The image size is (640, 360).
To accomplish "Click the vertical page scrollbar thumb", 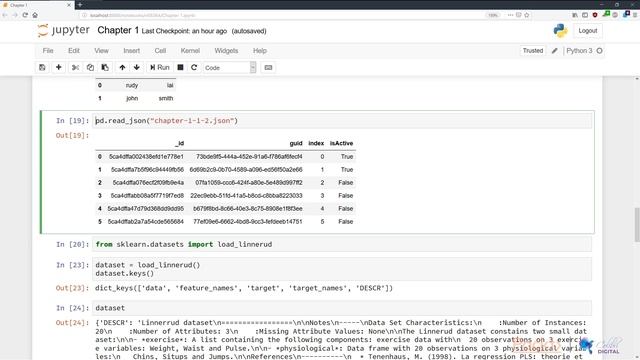I will 637,224.
